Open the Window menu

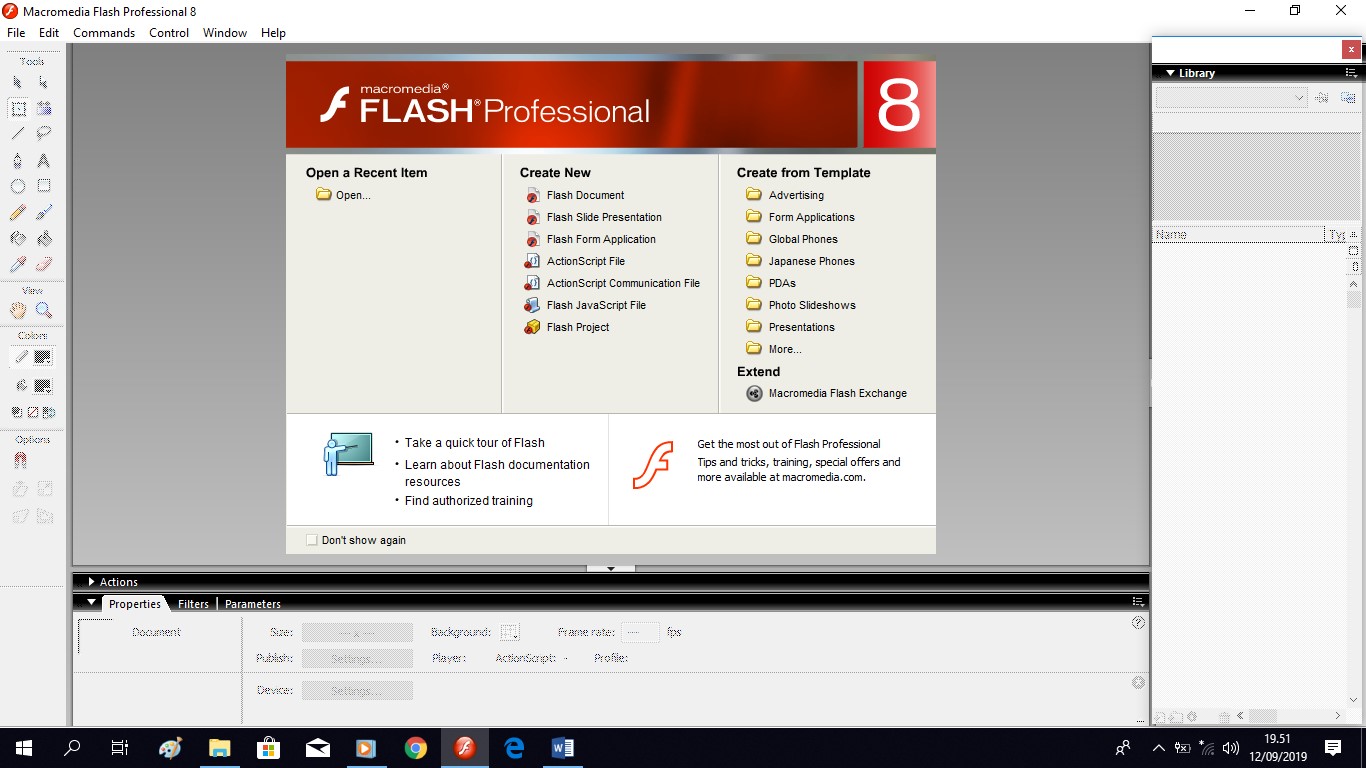point(225,33)
